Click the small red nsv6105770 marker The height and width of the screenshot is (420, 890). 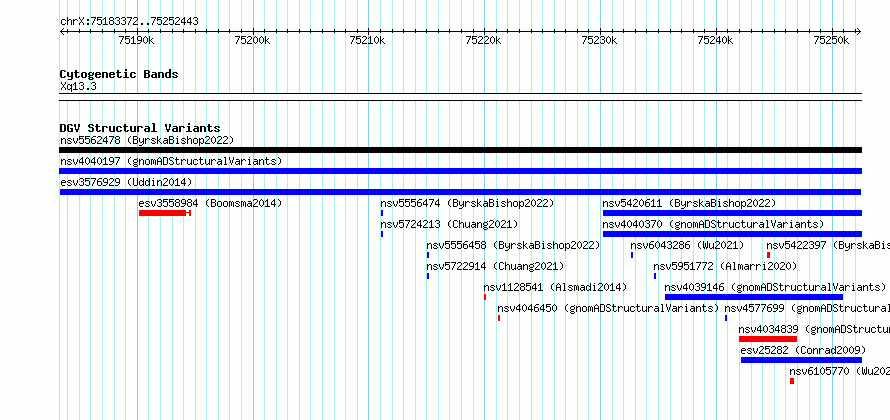792,381
